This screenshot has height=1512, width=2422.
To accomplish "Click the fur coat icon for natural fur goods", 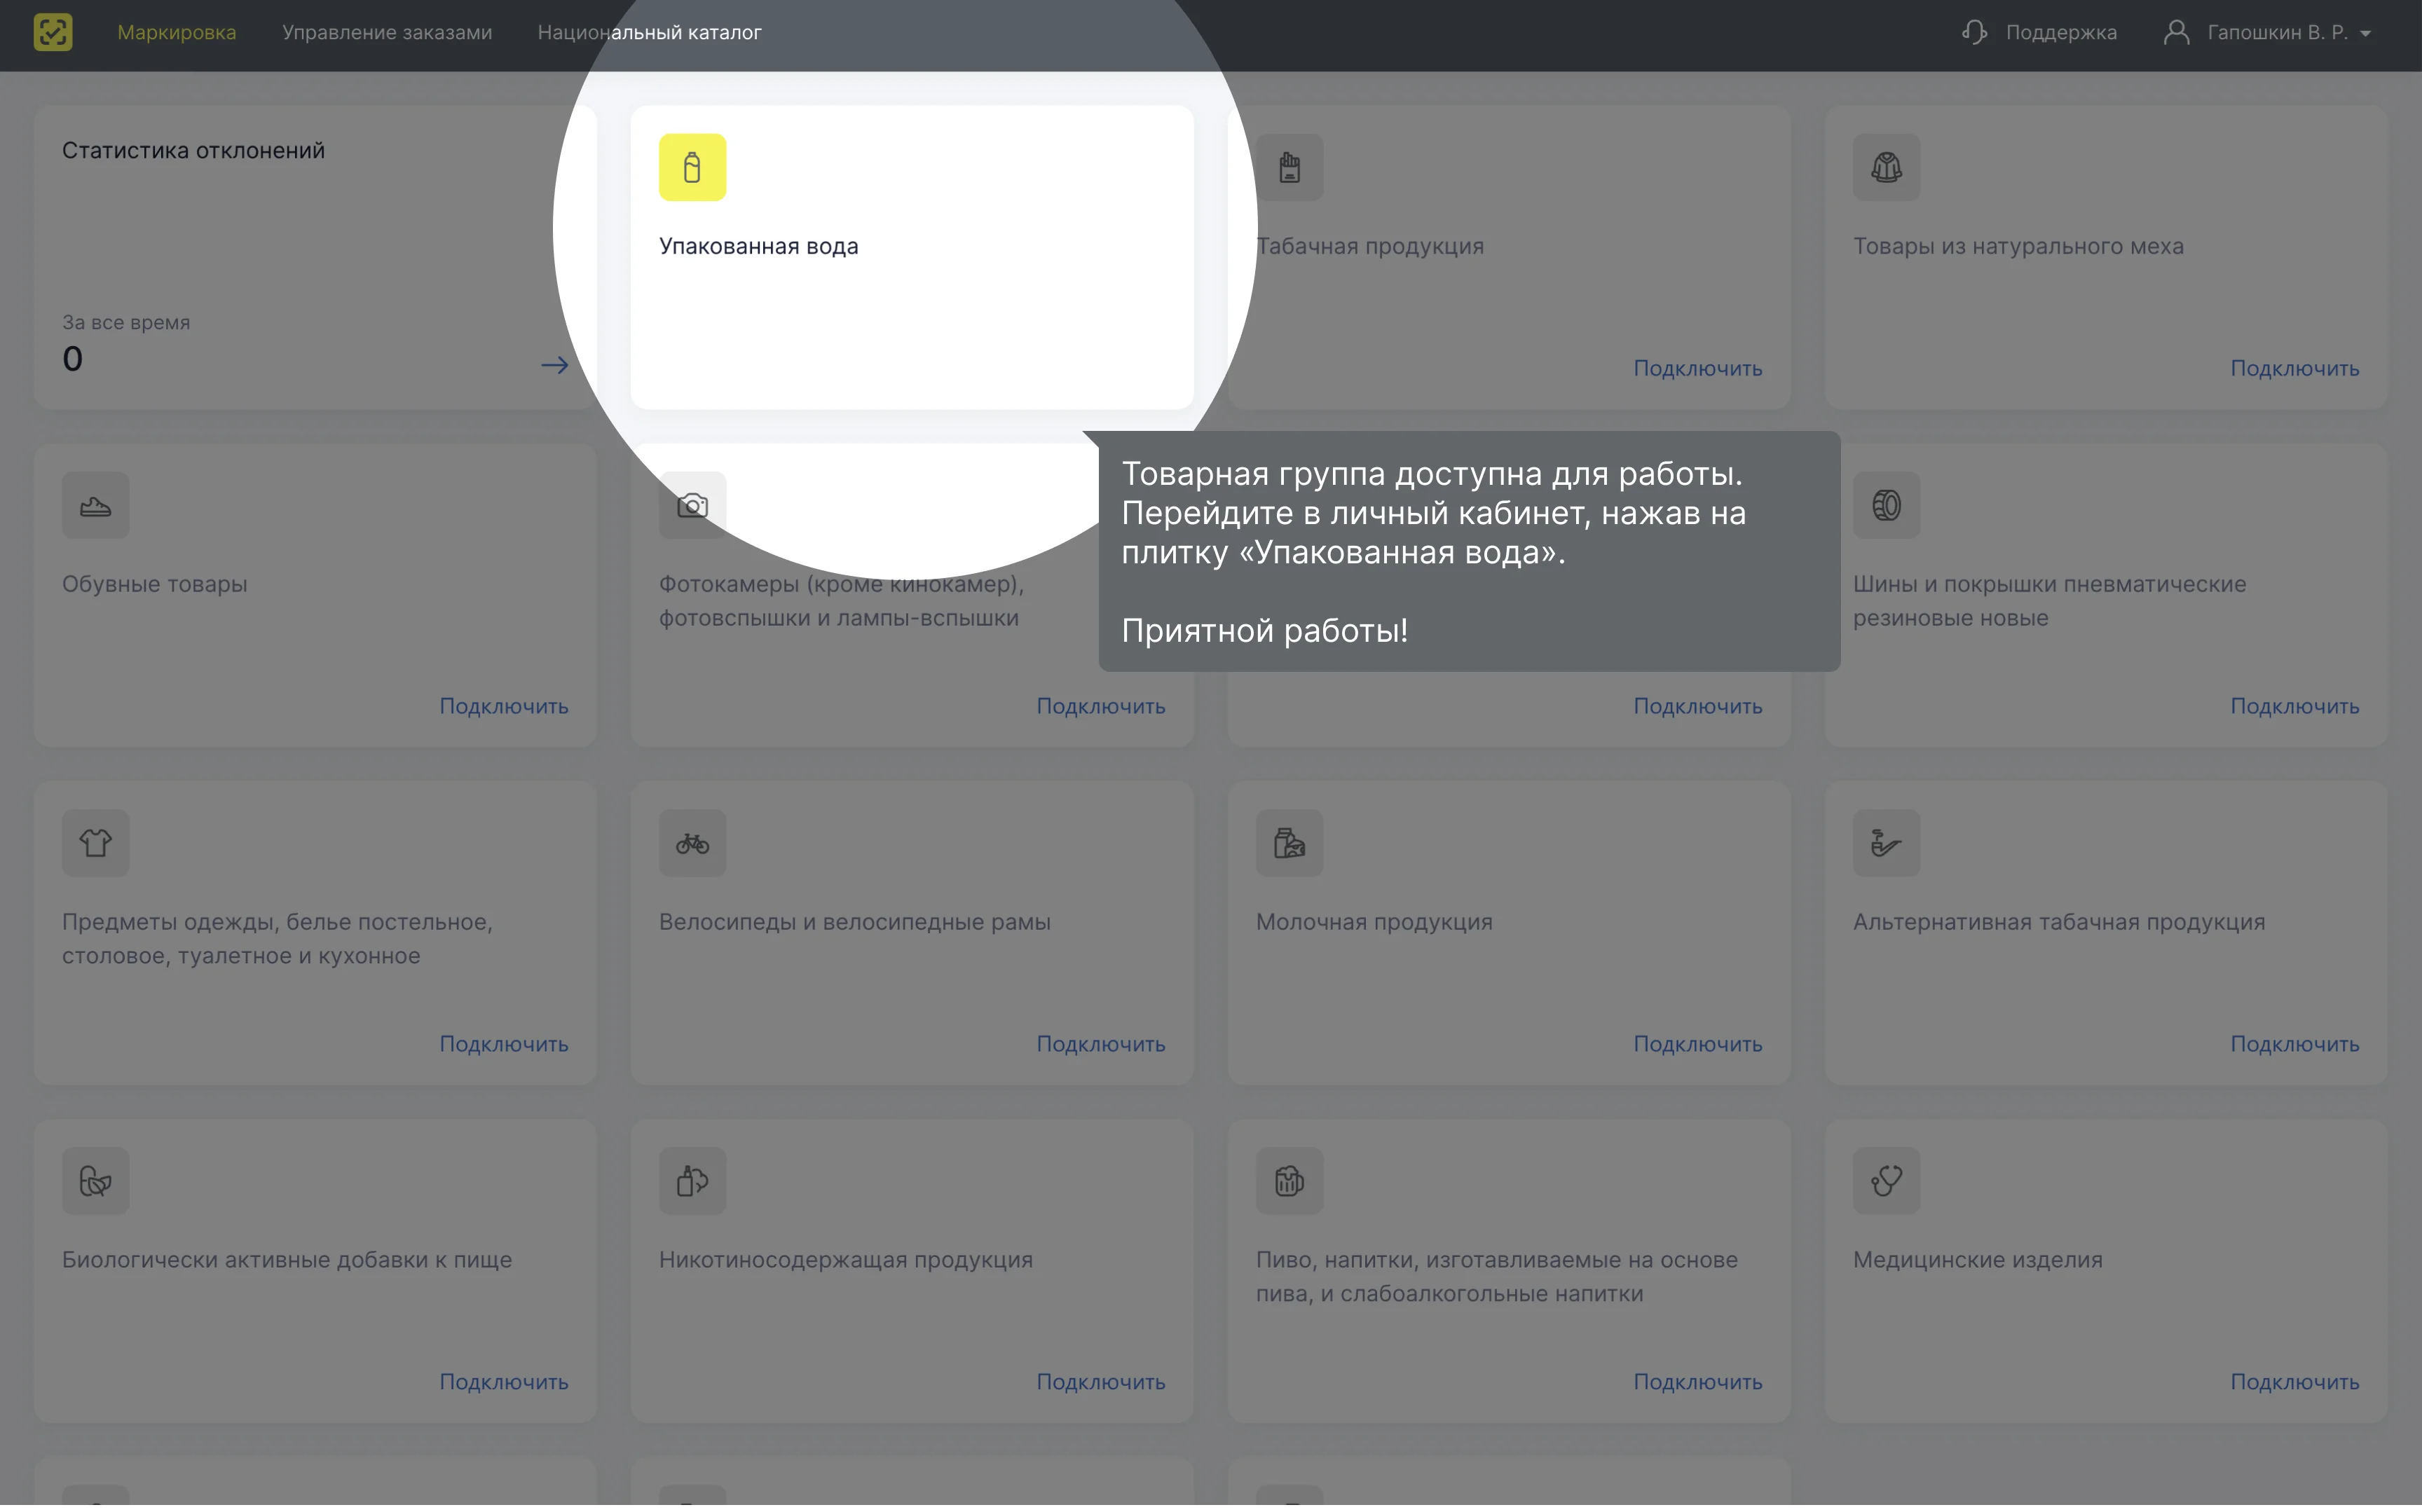I will coord(1886,167).
